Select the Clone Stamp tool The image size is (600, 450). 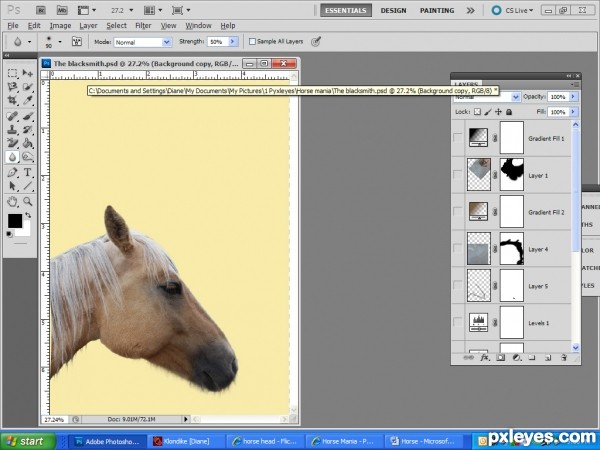click(x=12, y=130)
